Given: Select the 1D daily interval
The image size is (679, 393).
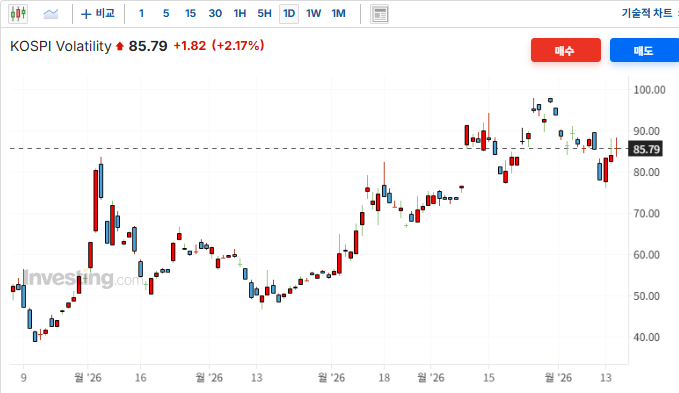Looking at the screenshot, I should pos(289,13).
